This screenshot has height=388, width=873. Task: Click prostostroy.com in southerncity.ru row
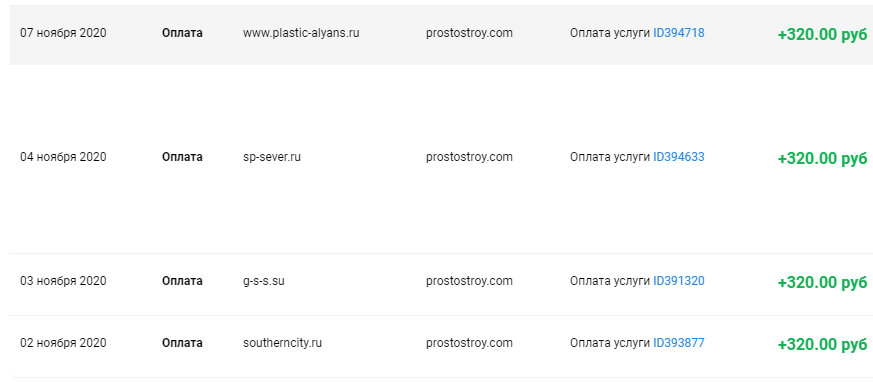tap(469, 343)
